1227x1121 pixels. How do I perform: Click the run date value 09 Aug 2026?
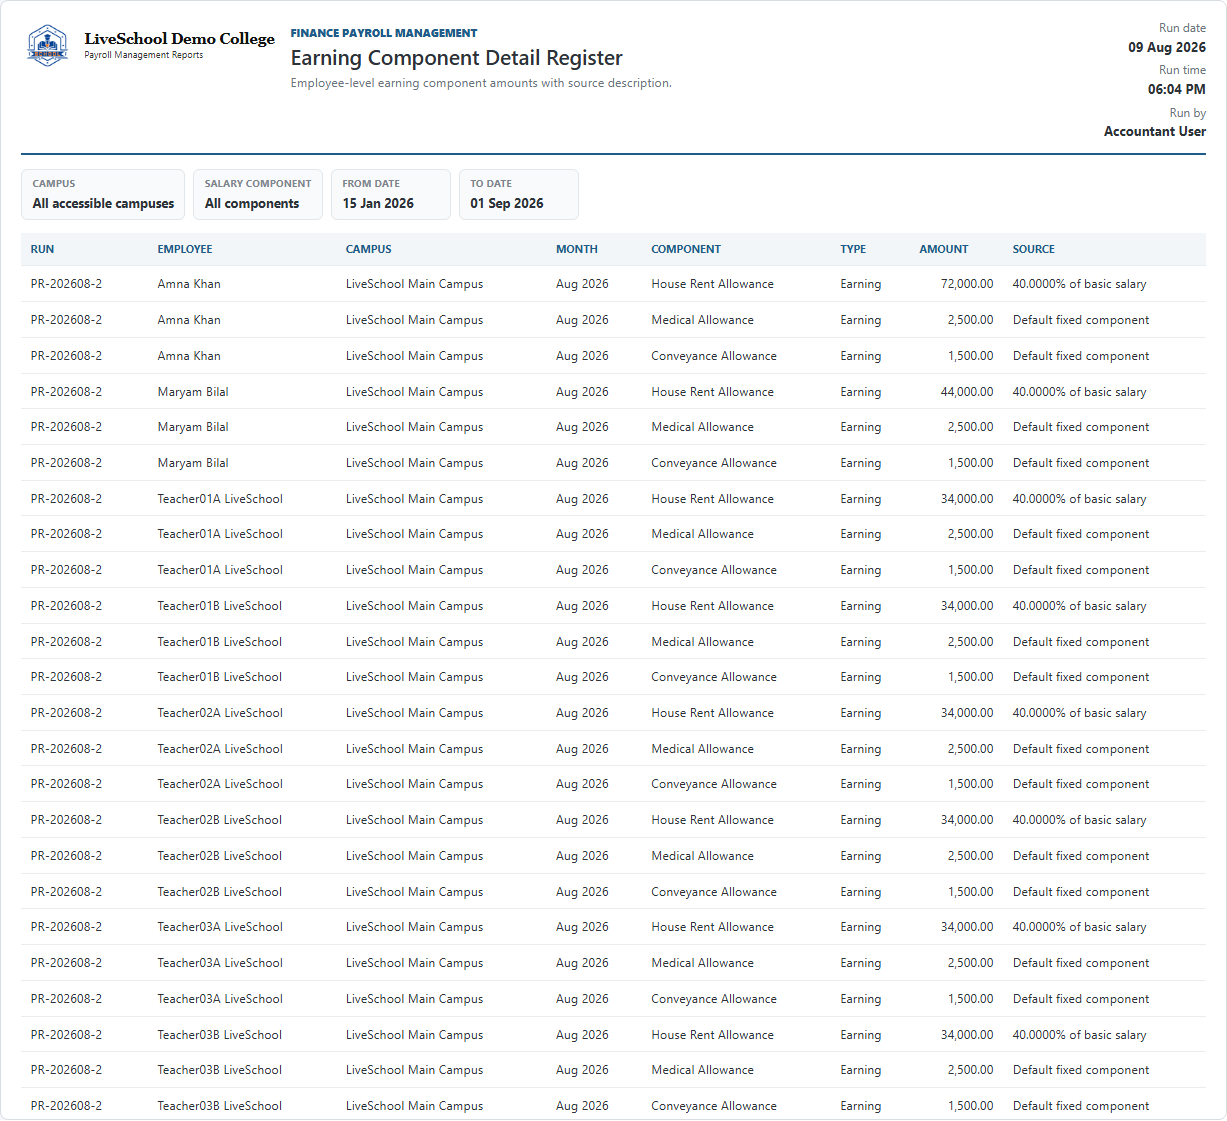click(x=1167, y=47)
